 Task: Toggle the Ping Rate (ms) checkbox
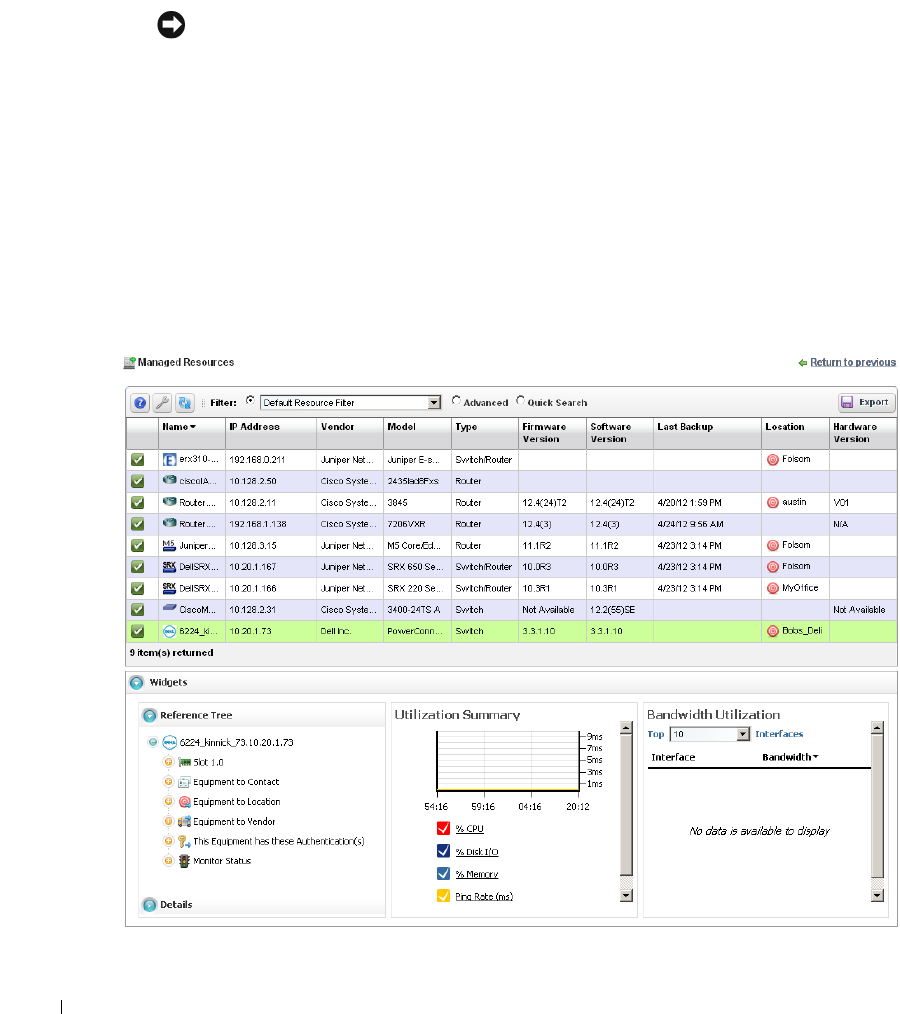442,896
